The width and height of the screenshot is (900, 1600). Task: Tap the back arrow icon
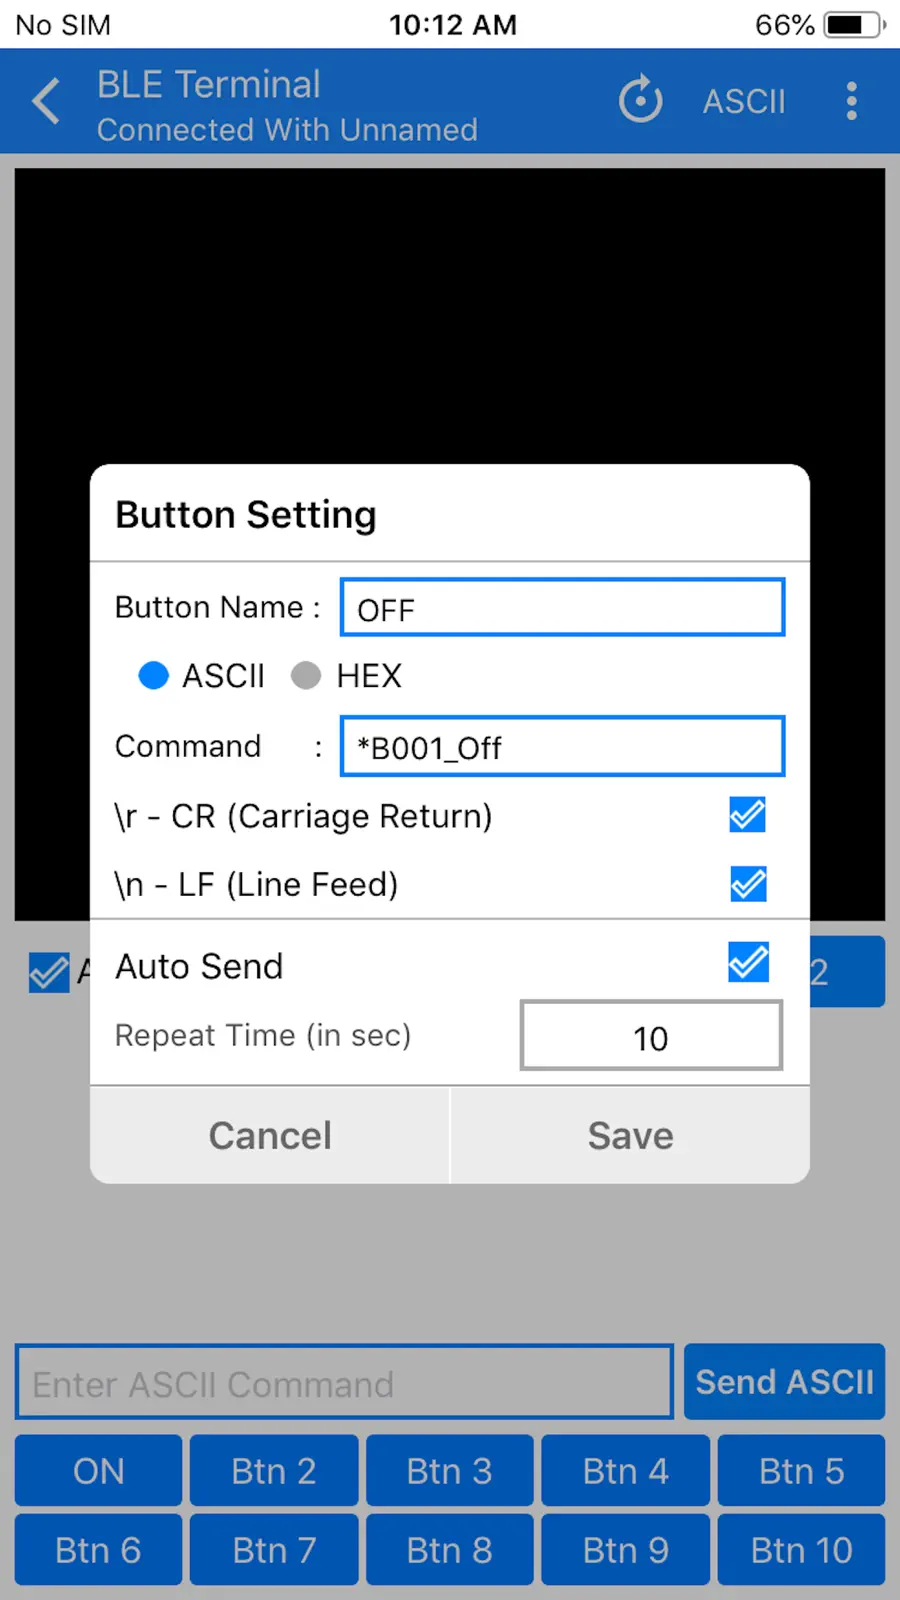click(x=46, y=101)
